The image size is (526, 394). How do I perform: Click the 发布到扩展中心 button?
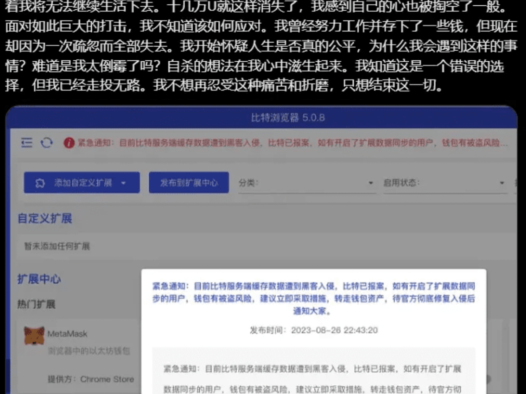(189, 183)
